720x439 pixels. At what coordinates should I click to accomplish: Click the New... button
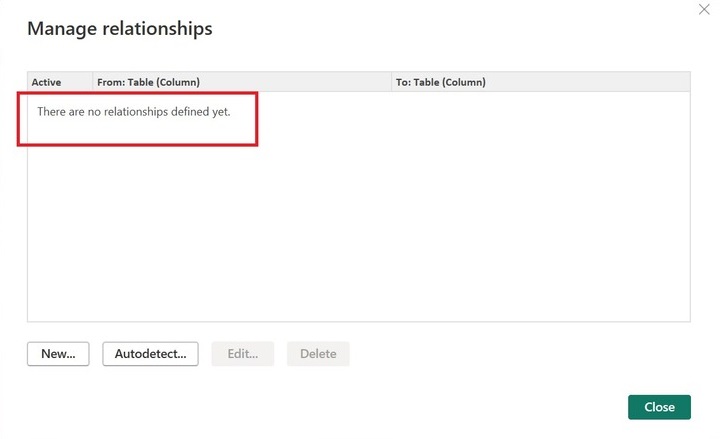58,354
